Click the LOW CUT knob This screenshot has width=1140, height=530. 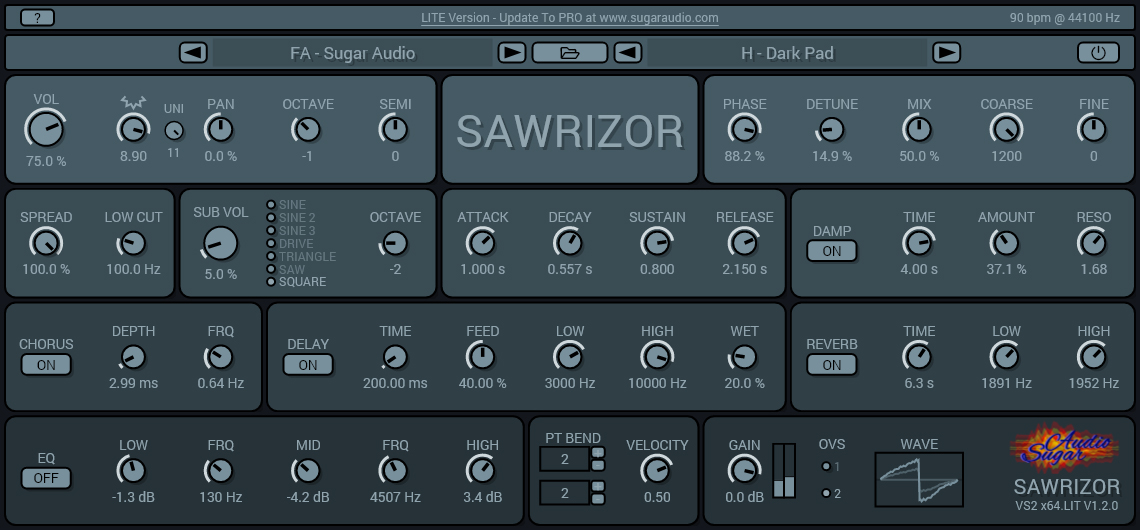point(133,243)
